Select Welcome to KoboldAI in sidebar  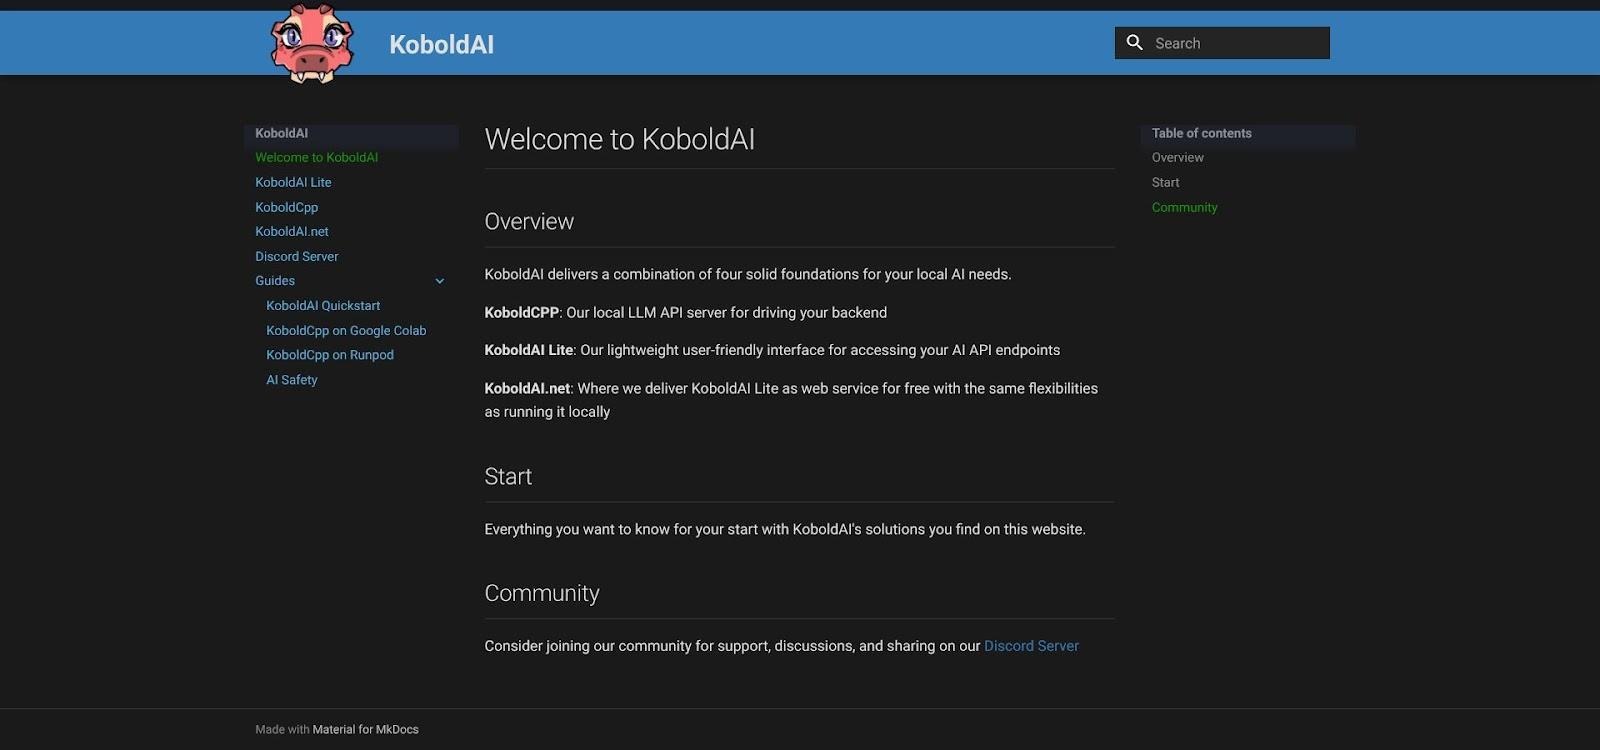pos(316,157)
